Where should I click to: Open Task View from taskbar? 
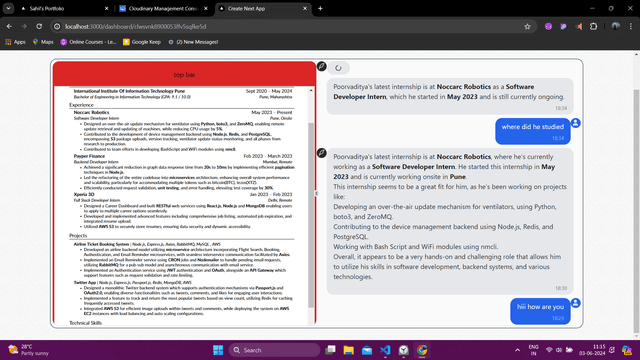tap(330, 350)
